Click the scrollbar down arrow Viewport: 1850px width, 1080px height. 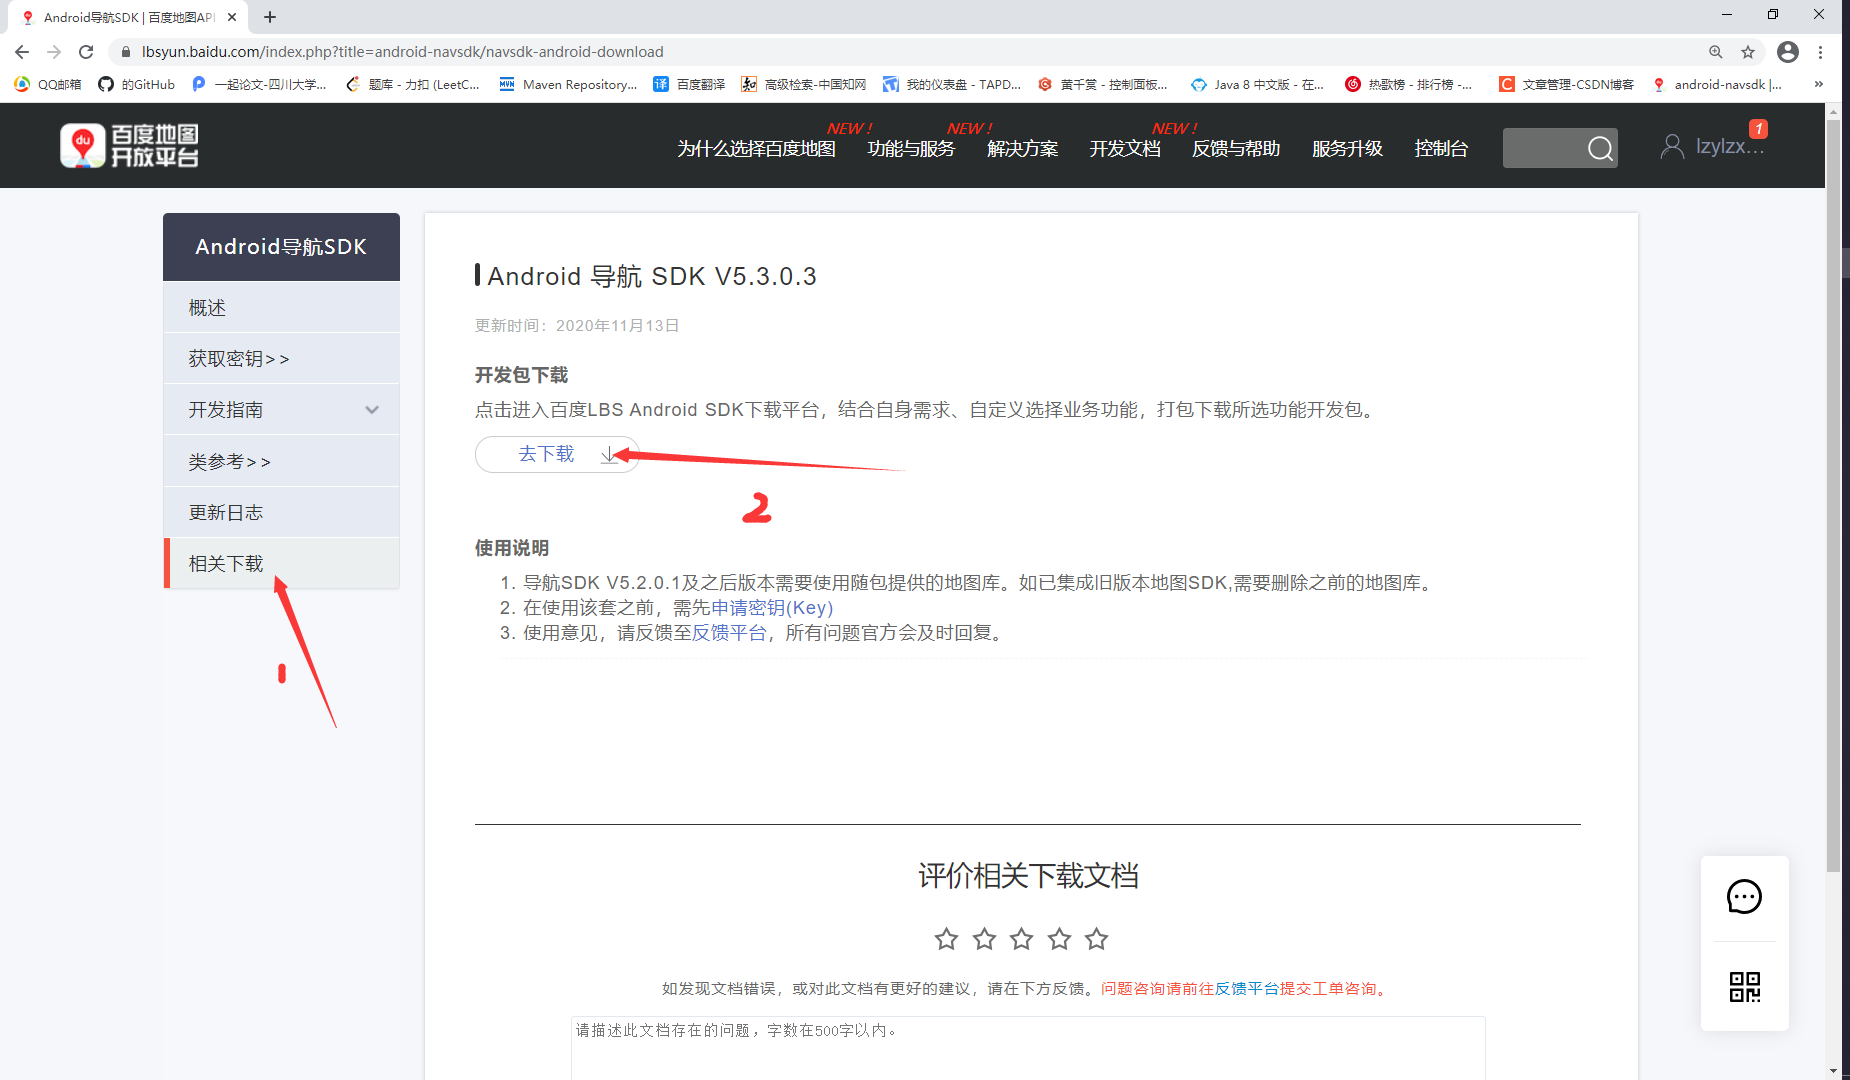1833,1071
